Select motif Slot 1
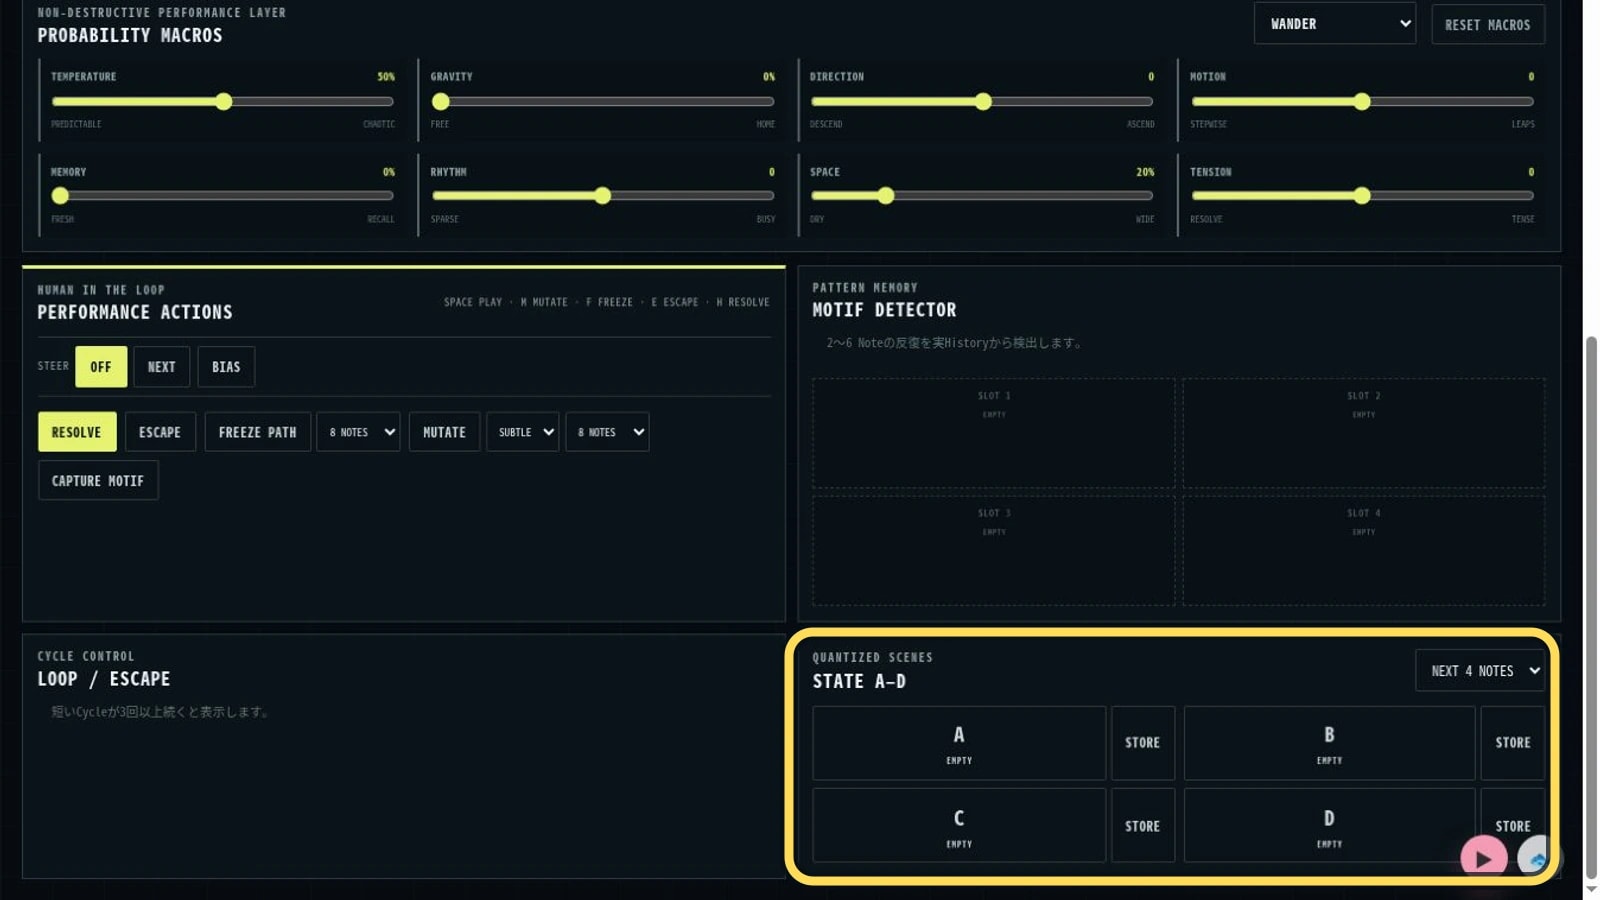 coord(993,433)
